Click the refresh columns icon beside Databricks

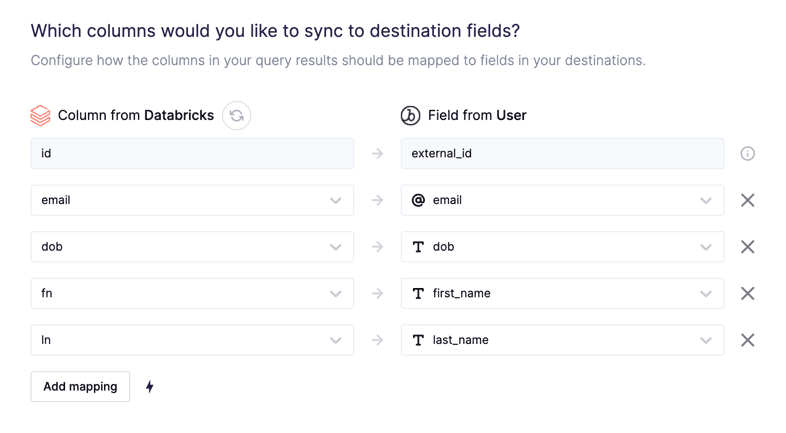coord(237,116)
